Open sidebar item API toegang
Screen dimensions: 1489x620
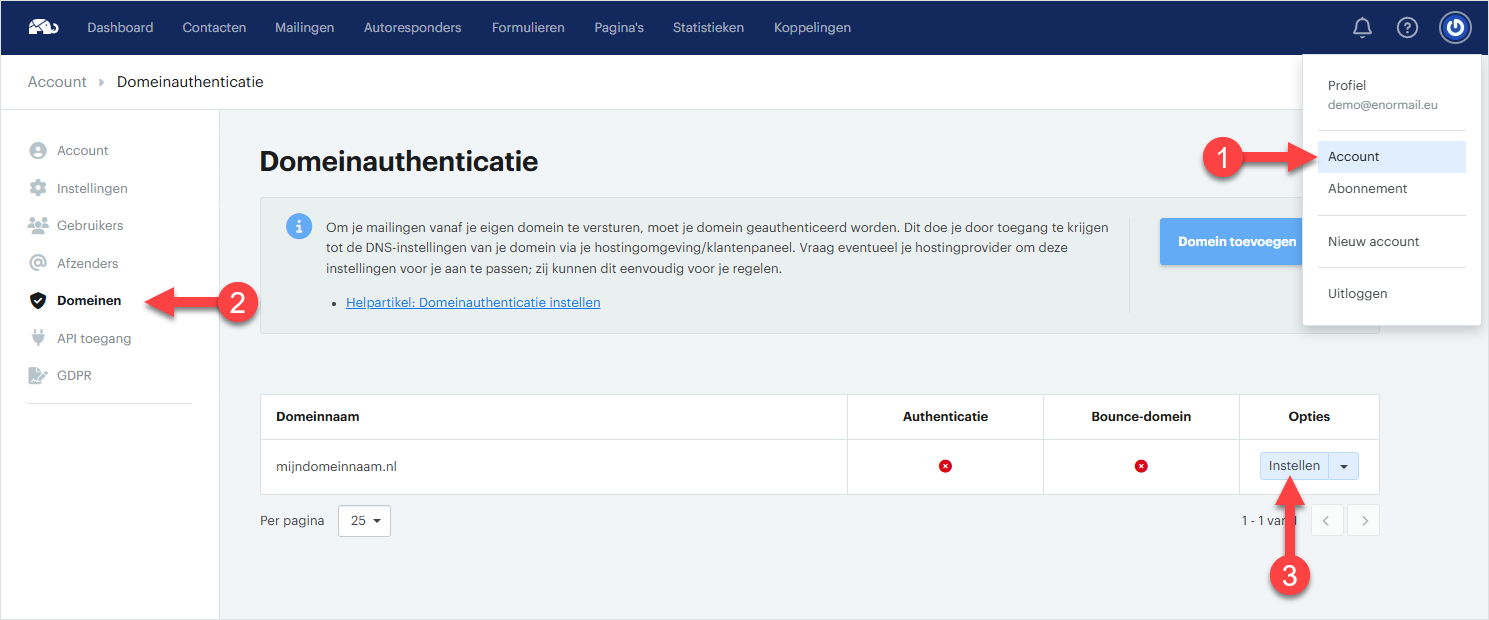(x=94, y=338)
